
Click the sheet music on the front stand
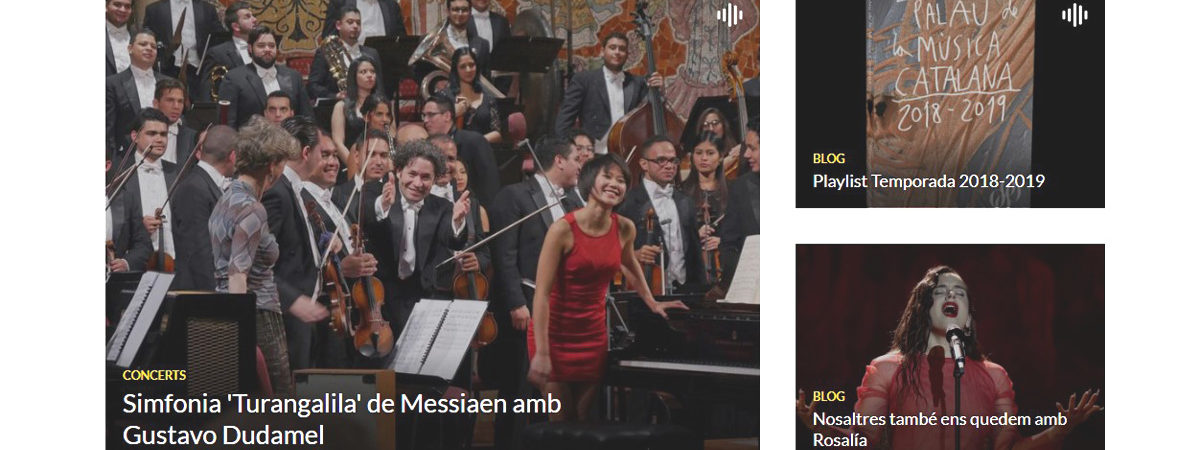[438, 338]
